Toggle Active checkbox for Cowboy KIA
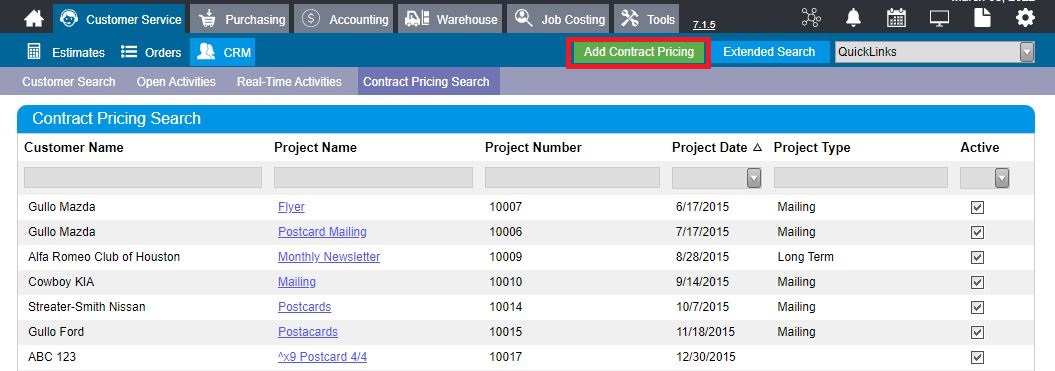 (x=978, y=282)
